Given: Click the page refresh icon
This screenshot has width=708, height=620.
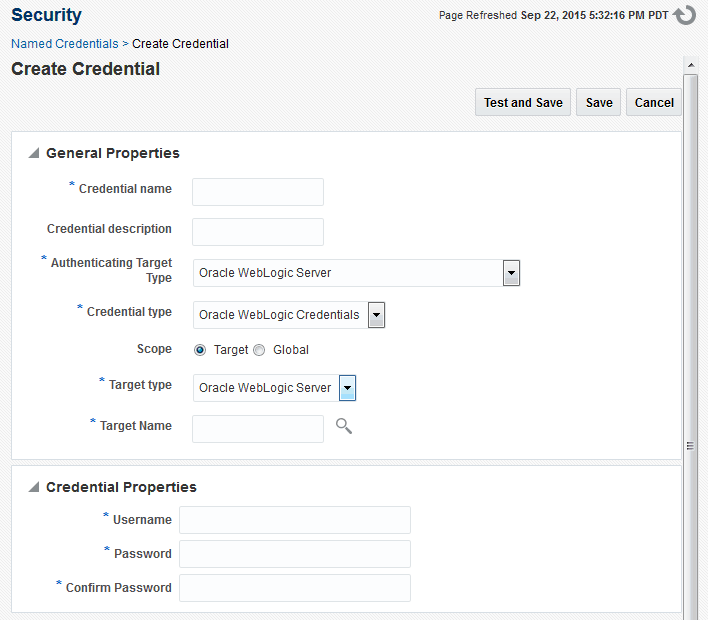Looking at the screenshot, I should [x=684, y=15].
